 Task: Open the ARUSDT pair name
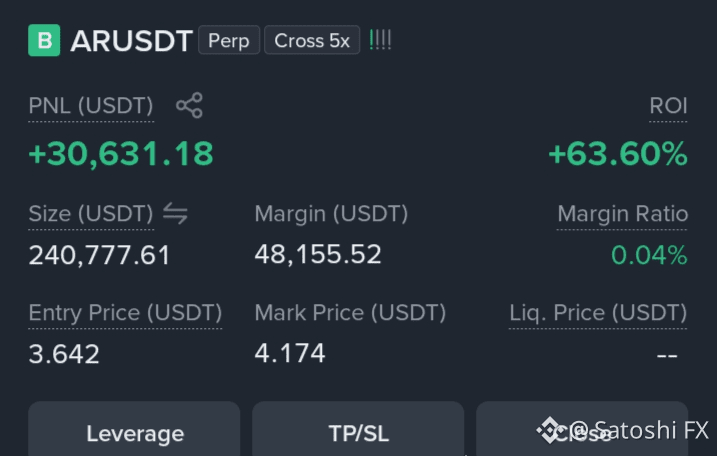tap(131, 41)
